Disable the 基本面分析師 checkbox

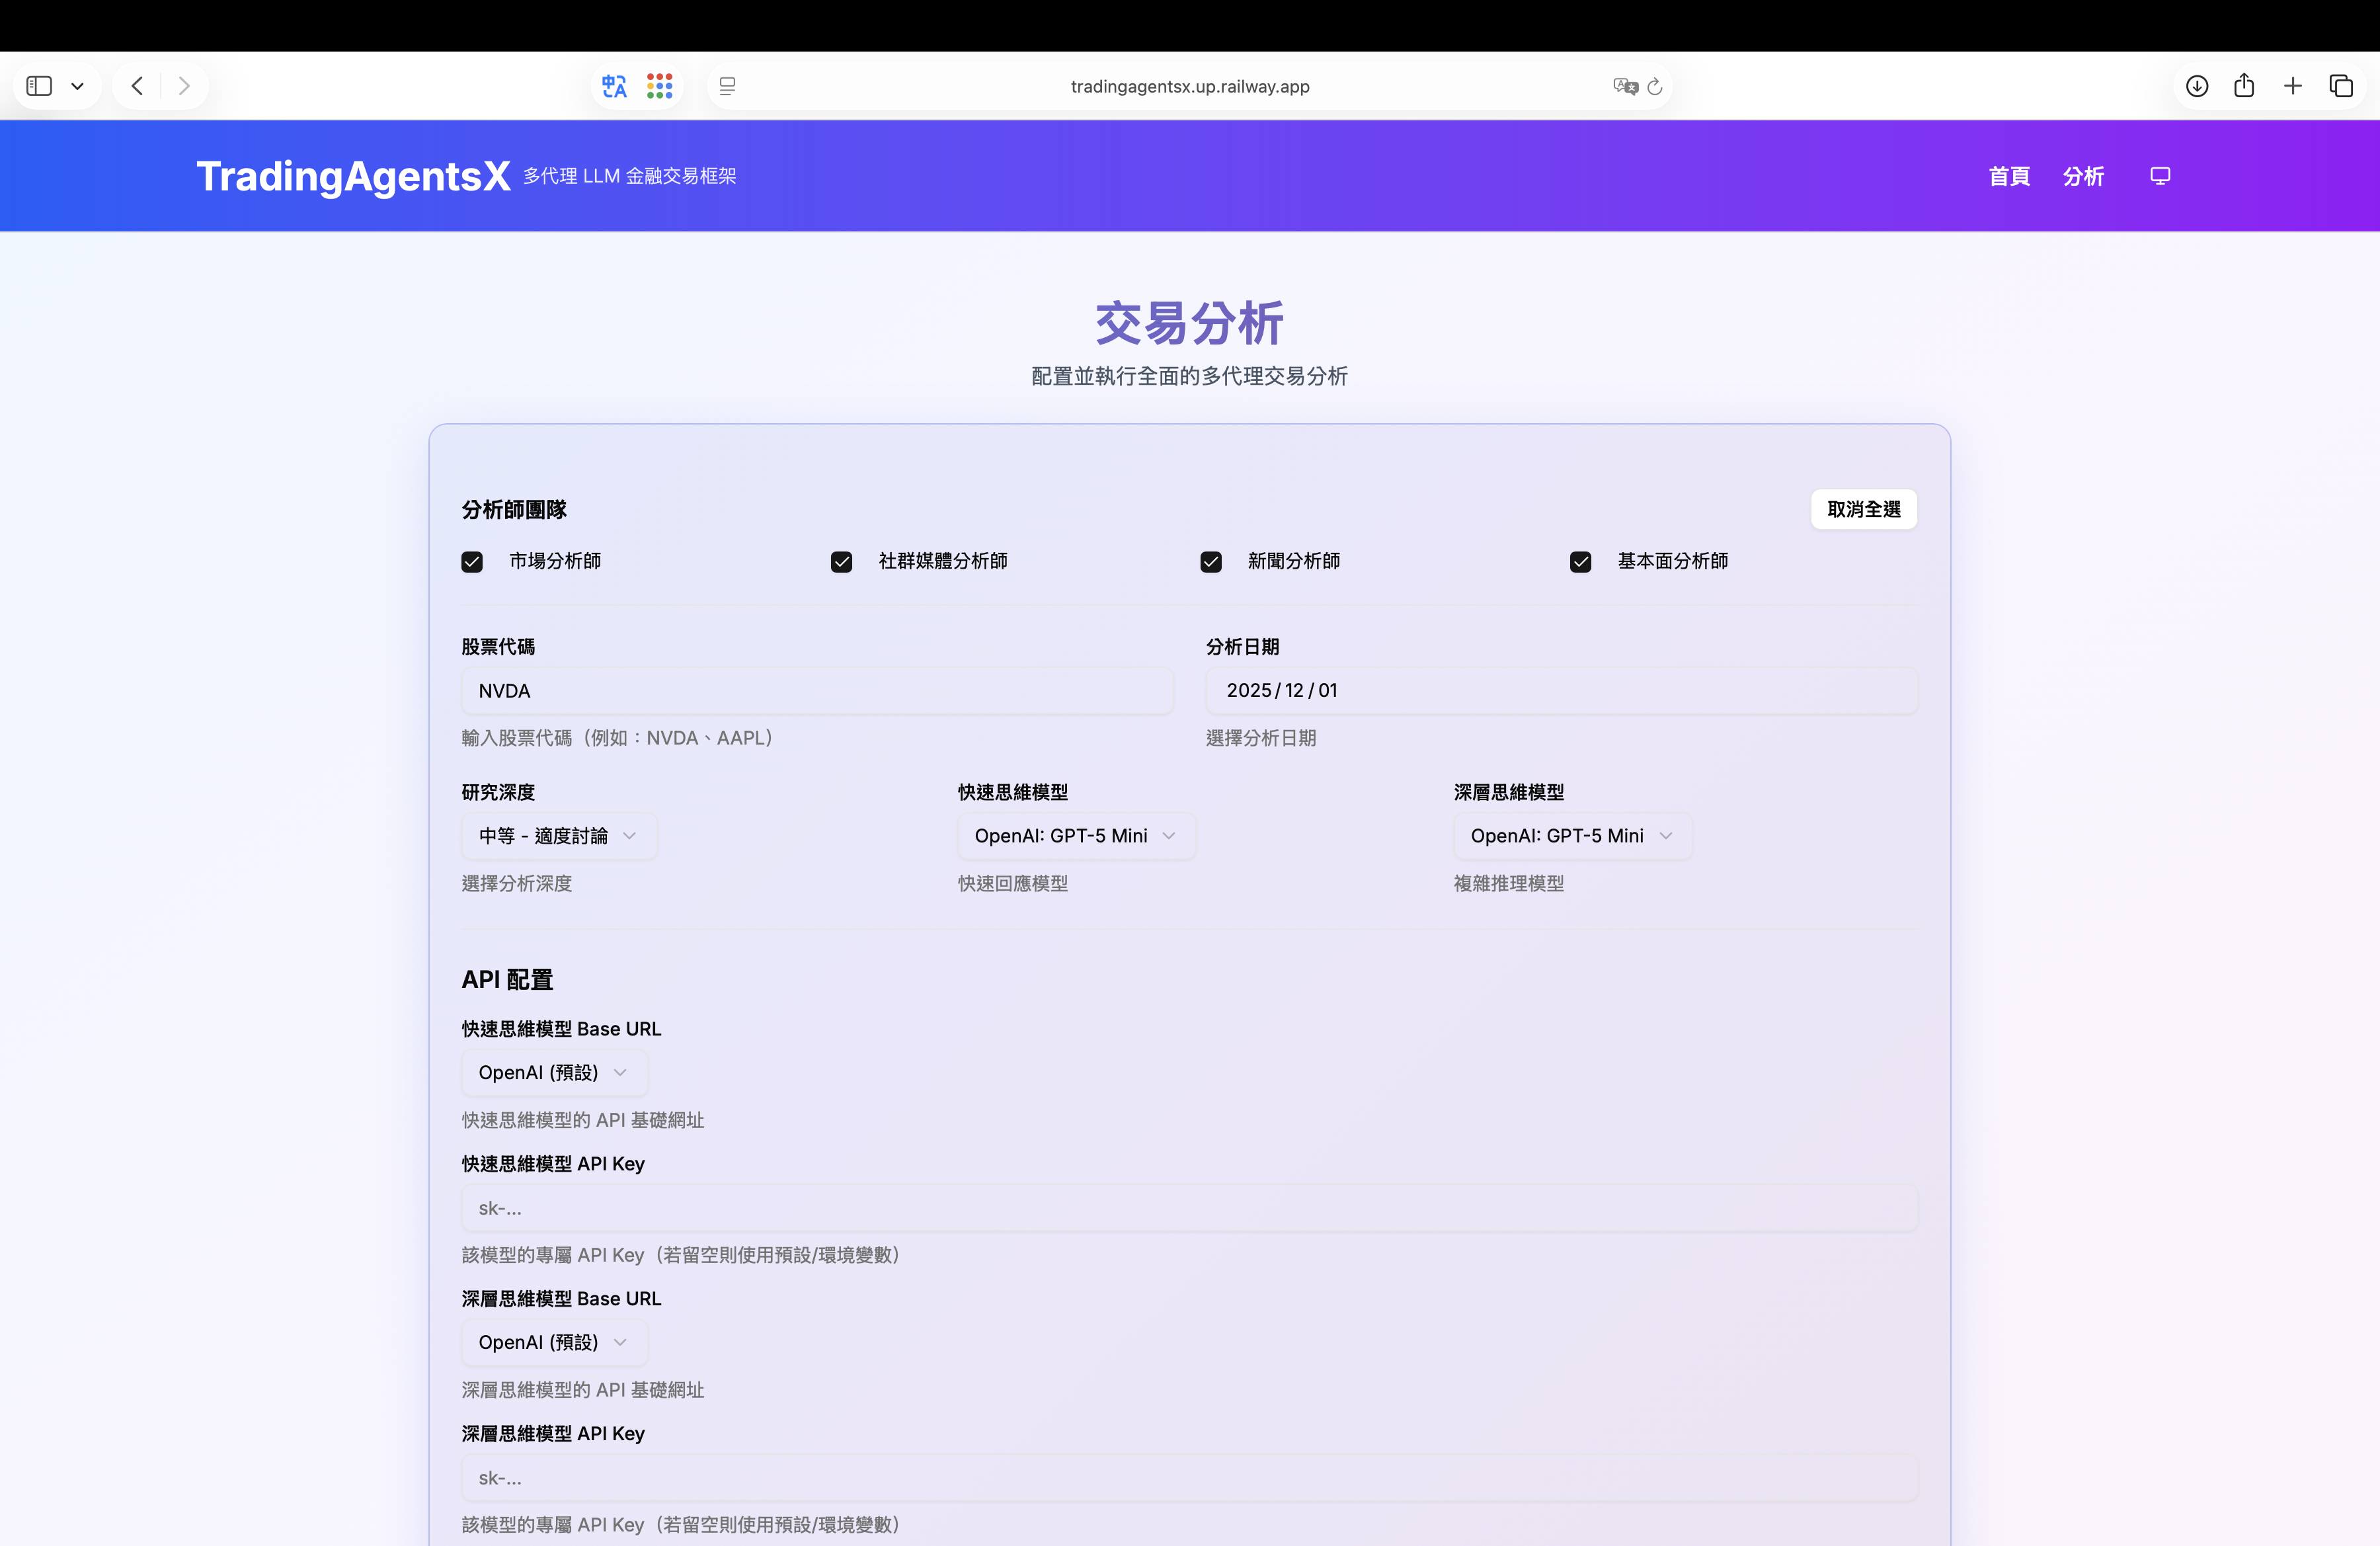tap(1581, 562)
